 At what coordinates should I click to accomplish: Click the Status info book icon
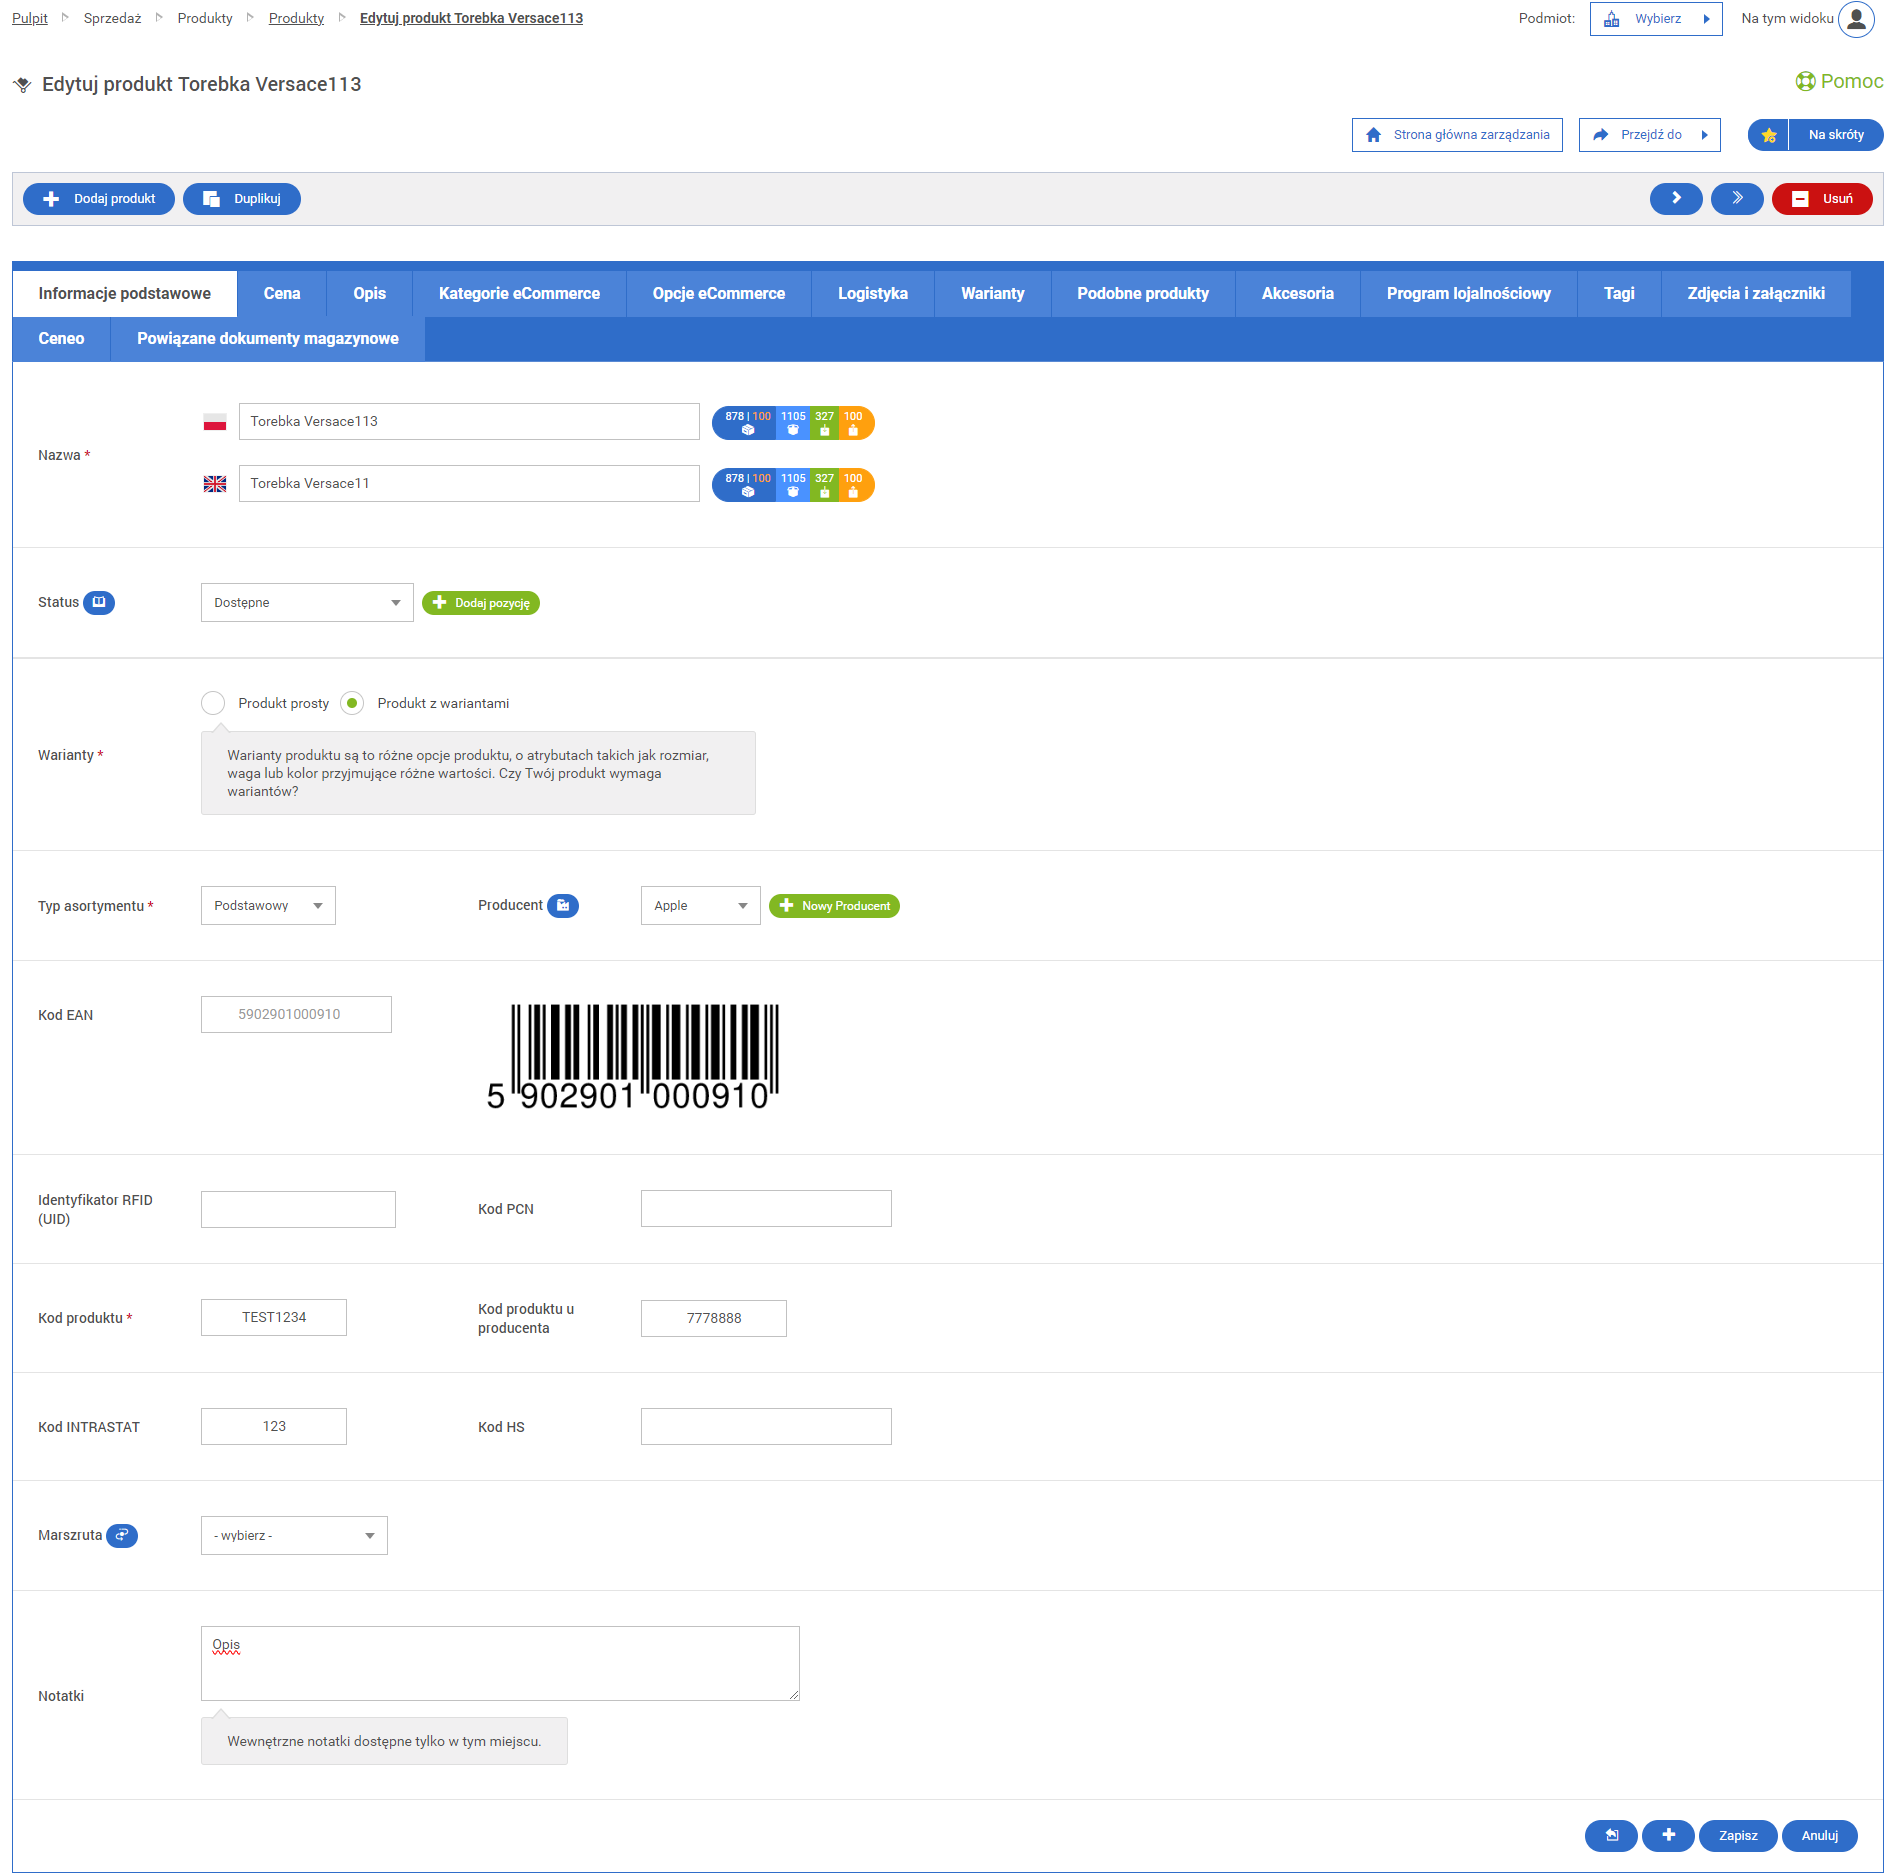coord(98,602)
